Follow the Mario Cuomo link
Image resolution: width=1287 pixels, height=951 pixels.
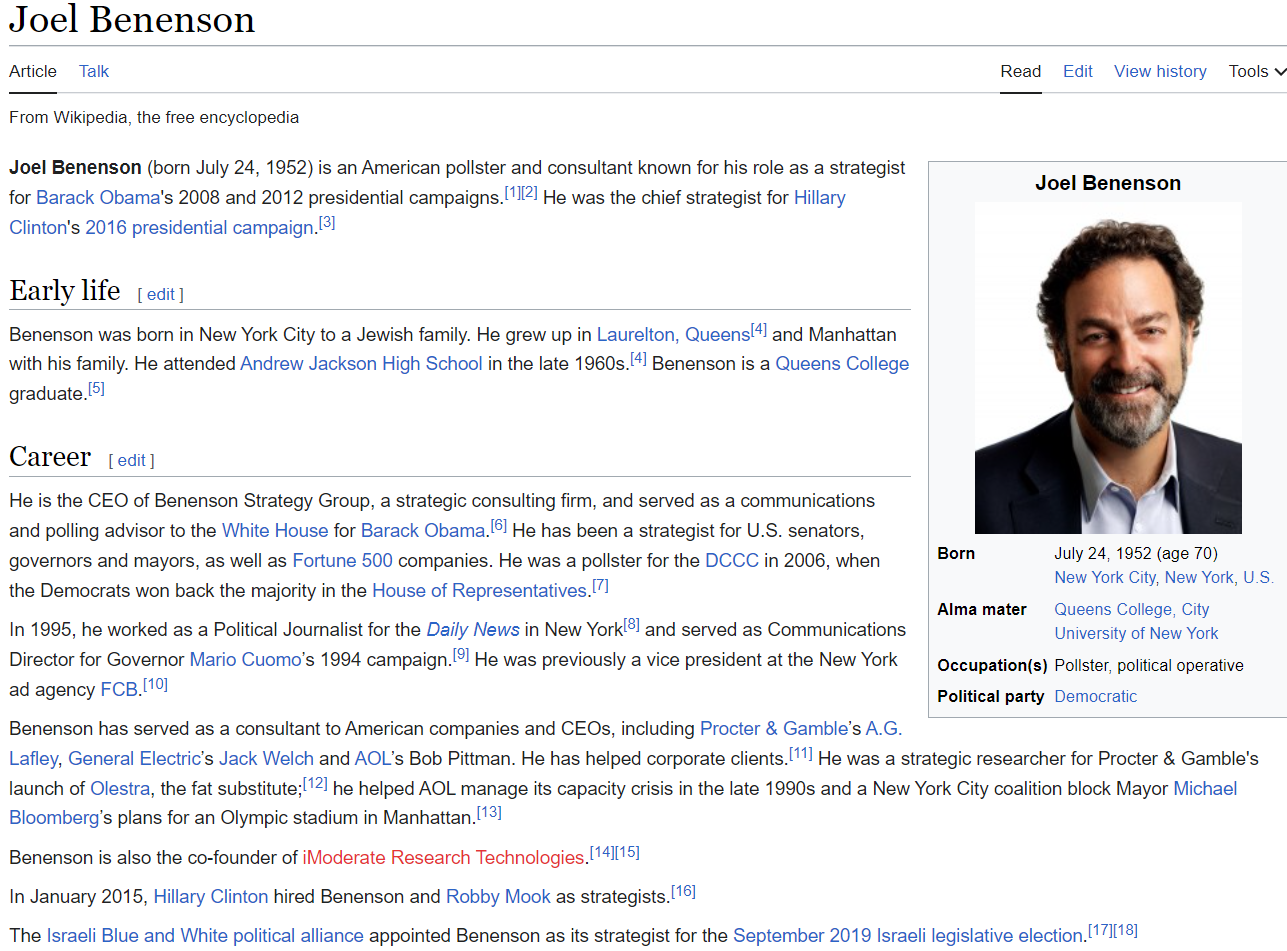pos(245,659)
